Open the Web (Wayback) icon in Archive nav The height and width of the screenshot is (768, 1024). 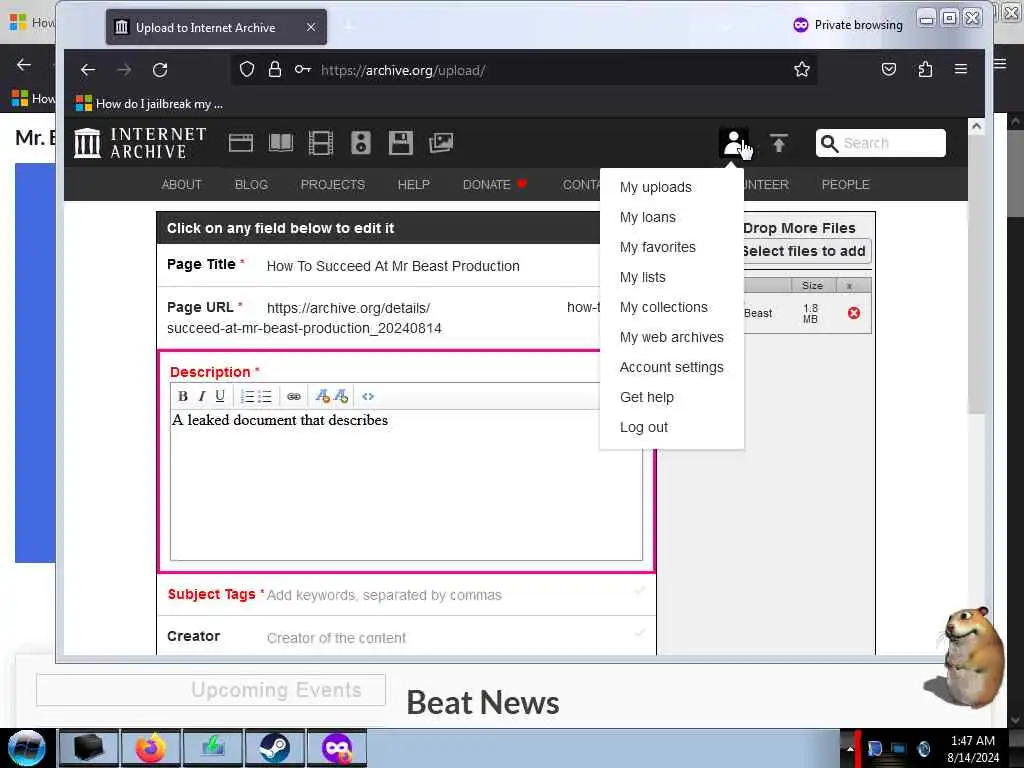pos(241,143)
